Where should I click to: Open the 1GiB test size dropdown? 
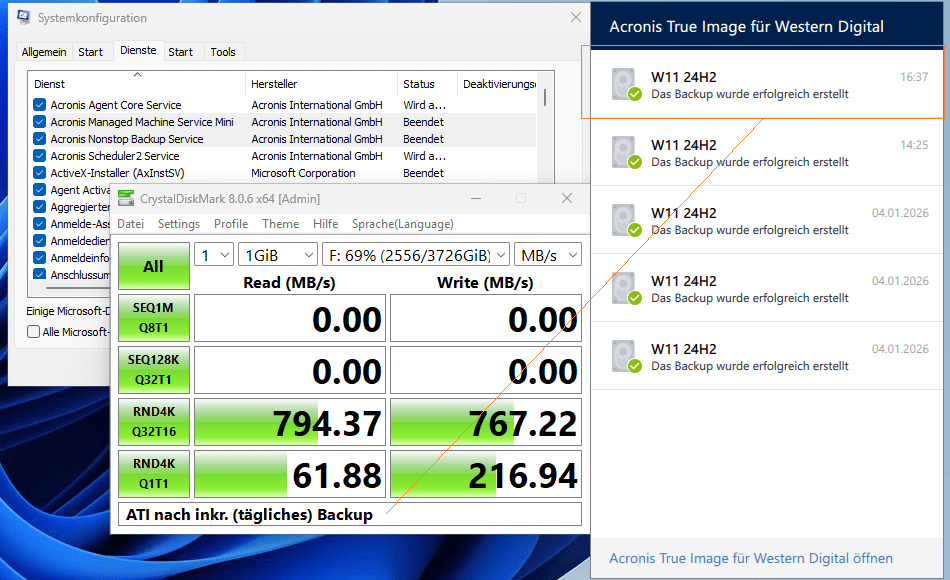[278, 255]
